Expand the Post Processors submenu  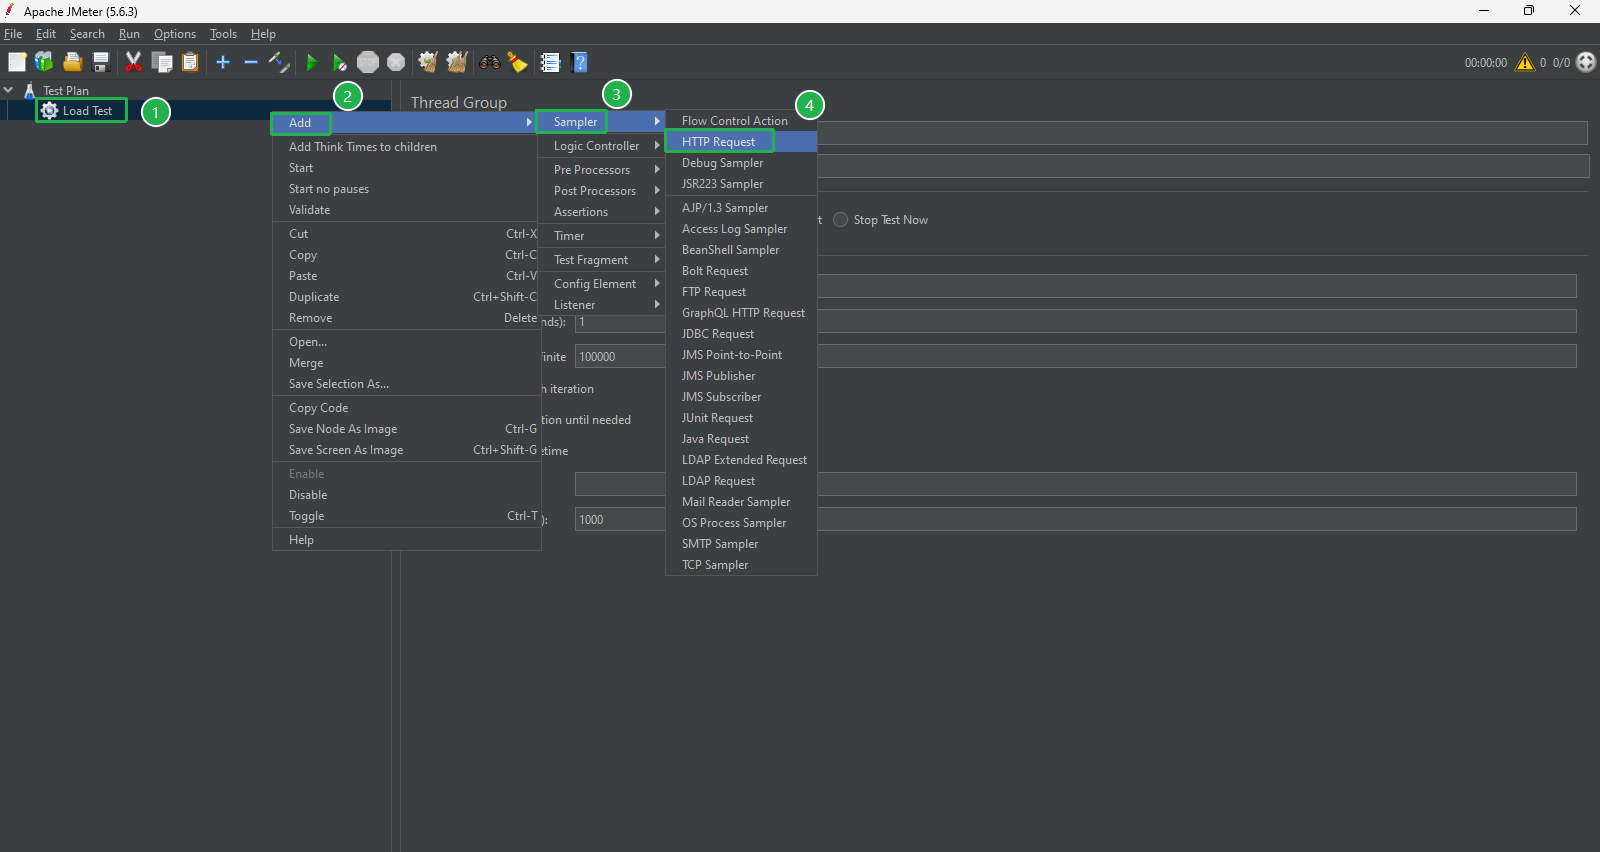602,191
